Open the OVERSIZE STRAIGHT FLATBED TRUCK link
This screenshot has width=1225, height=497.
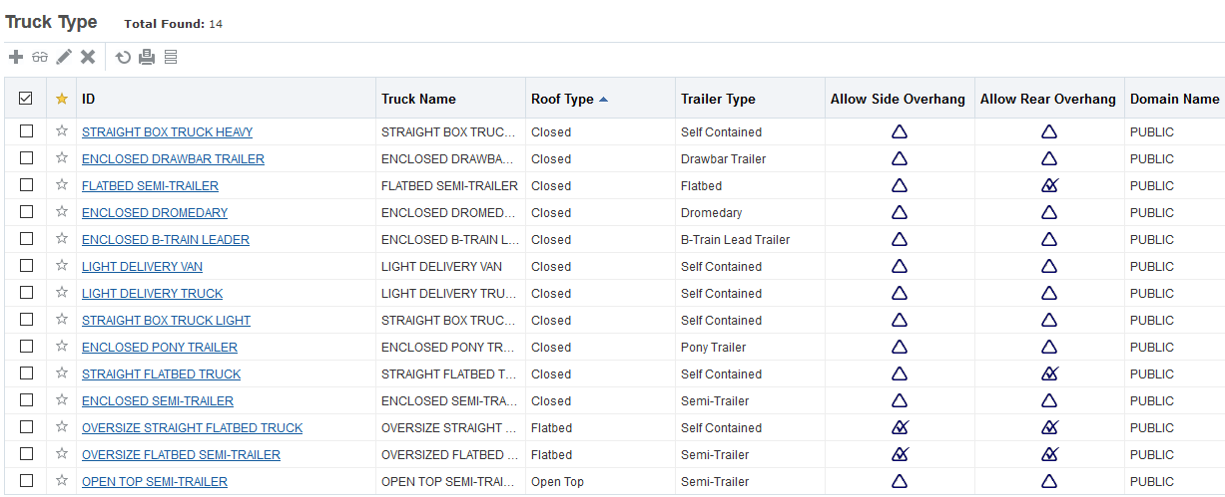point(192,428)
